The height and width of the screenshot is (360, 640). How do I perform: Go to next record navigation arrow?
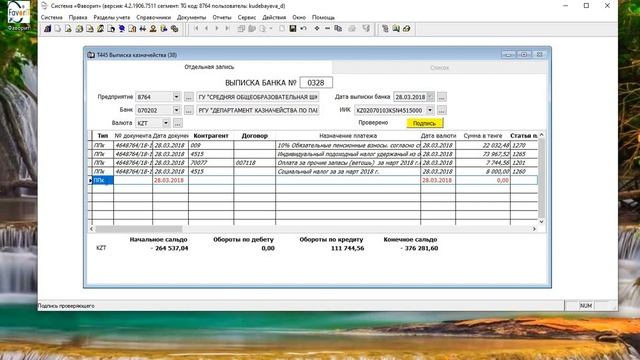tap(217, 29)
